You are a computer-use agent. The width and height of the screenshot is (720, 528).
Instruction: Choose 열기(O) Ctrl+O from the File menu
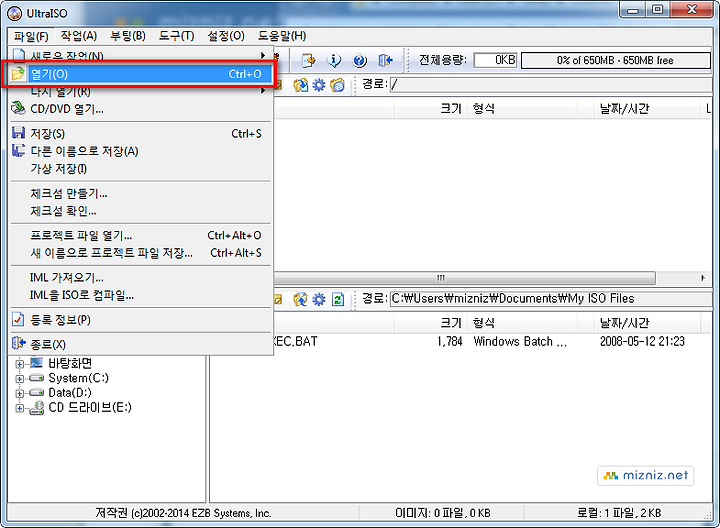coord(141,74)
